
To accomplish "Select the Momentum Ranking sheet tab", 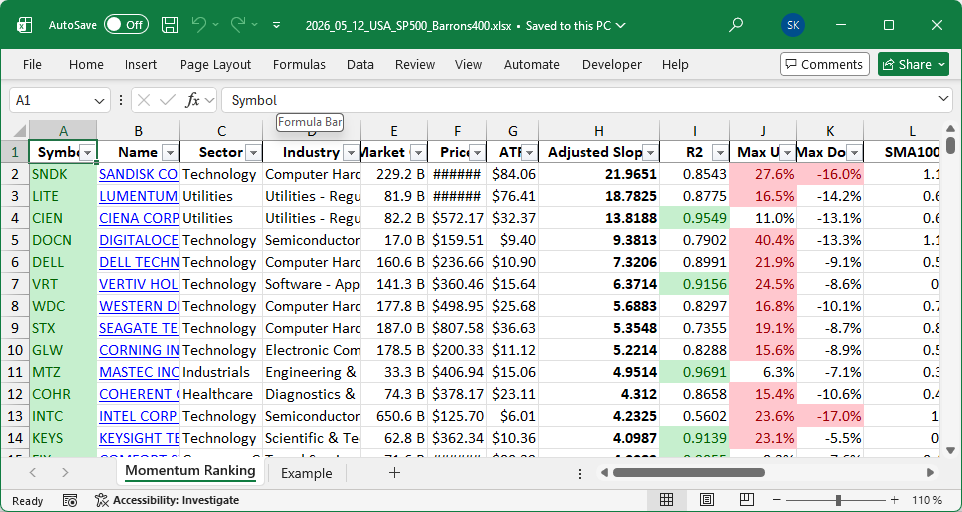I will point(190,471).
